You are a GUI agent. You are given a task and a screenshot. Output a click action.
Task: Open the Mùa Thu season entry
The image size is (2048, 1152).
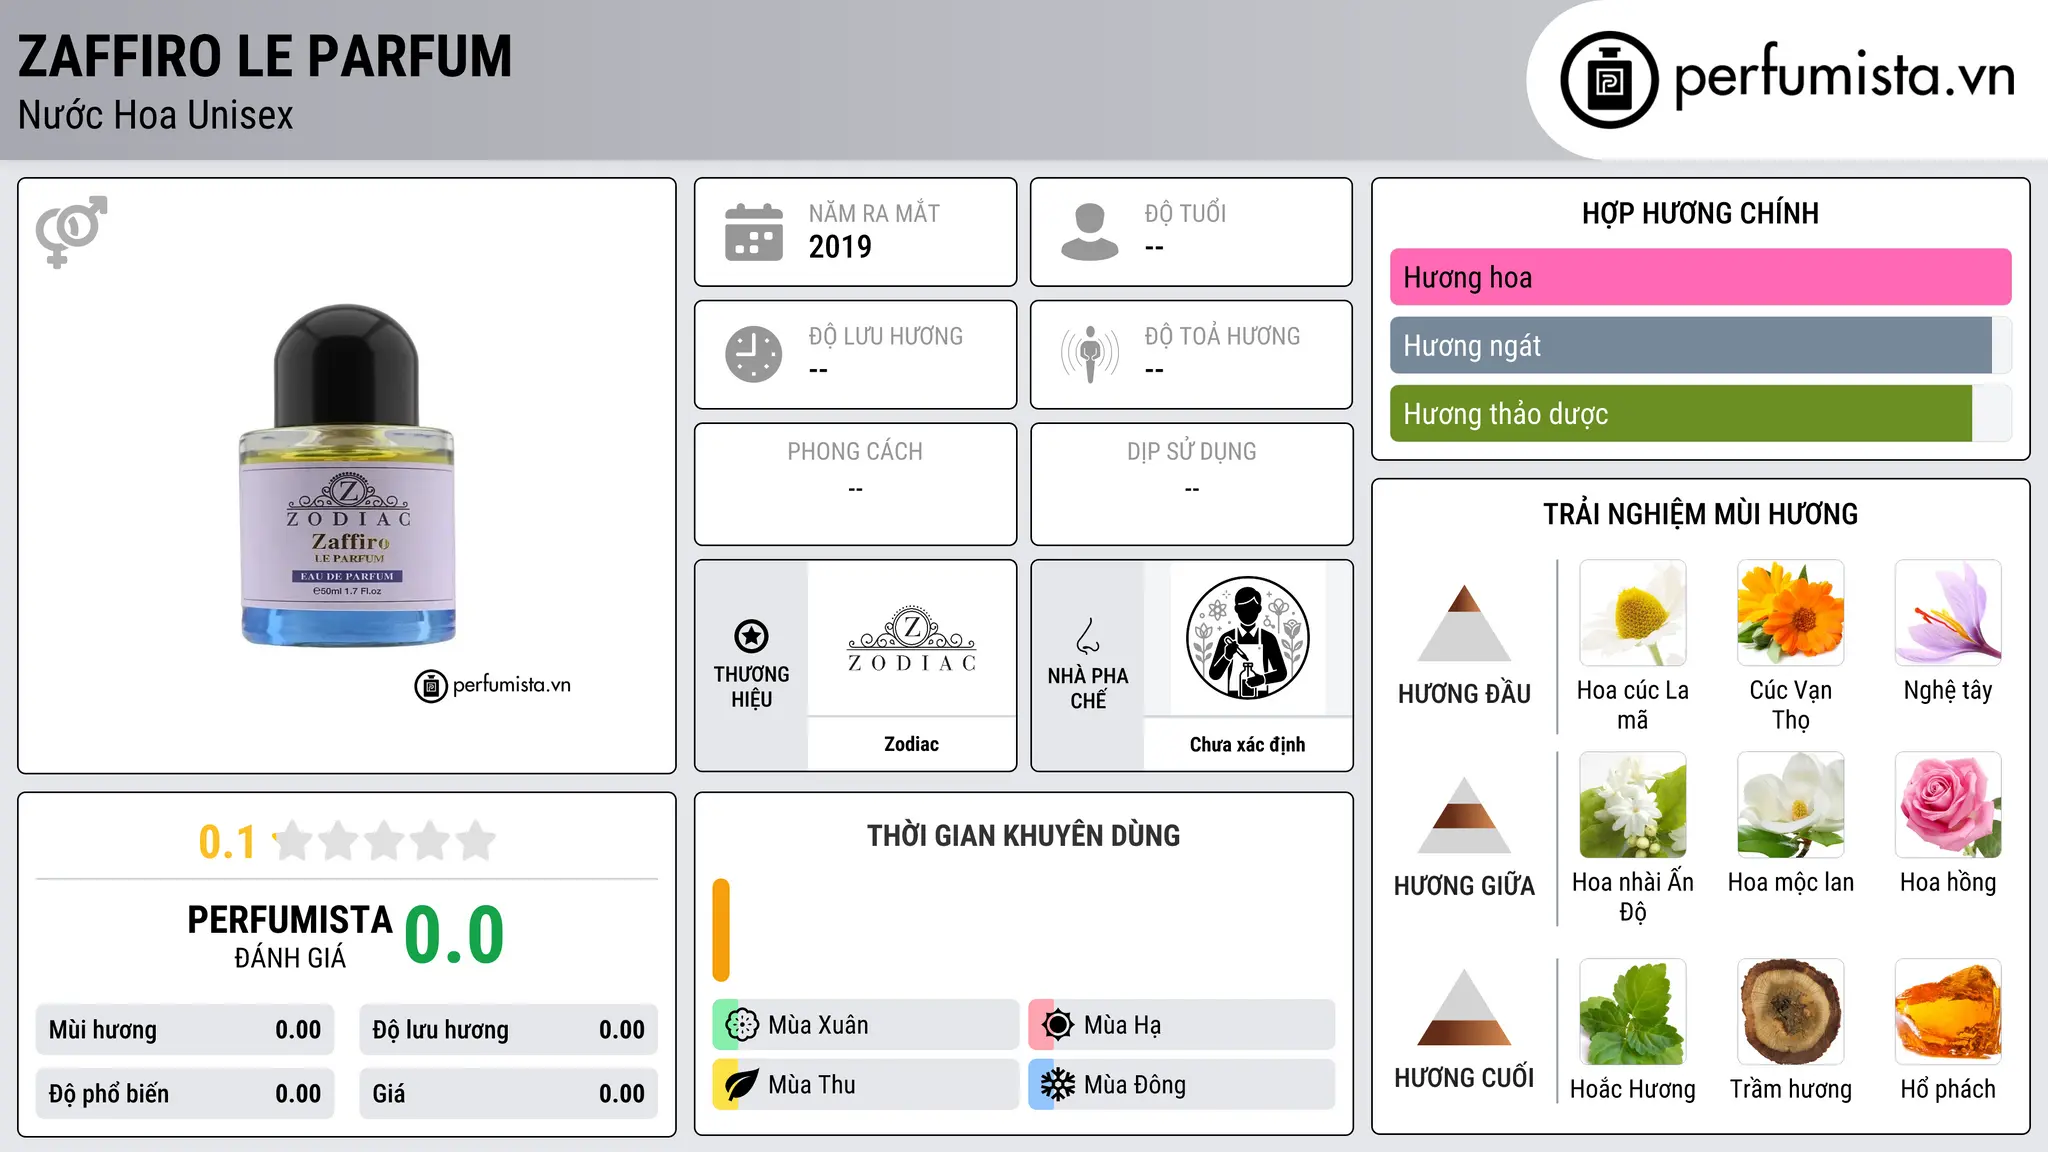(866, 1085)
